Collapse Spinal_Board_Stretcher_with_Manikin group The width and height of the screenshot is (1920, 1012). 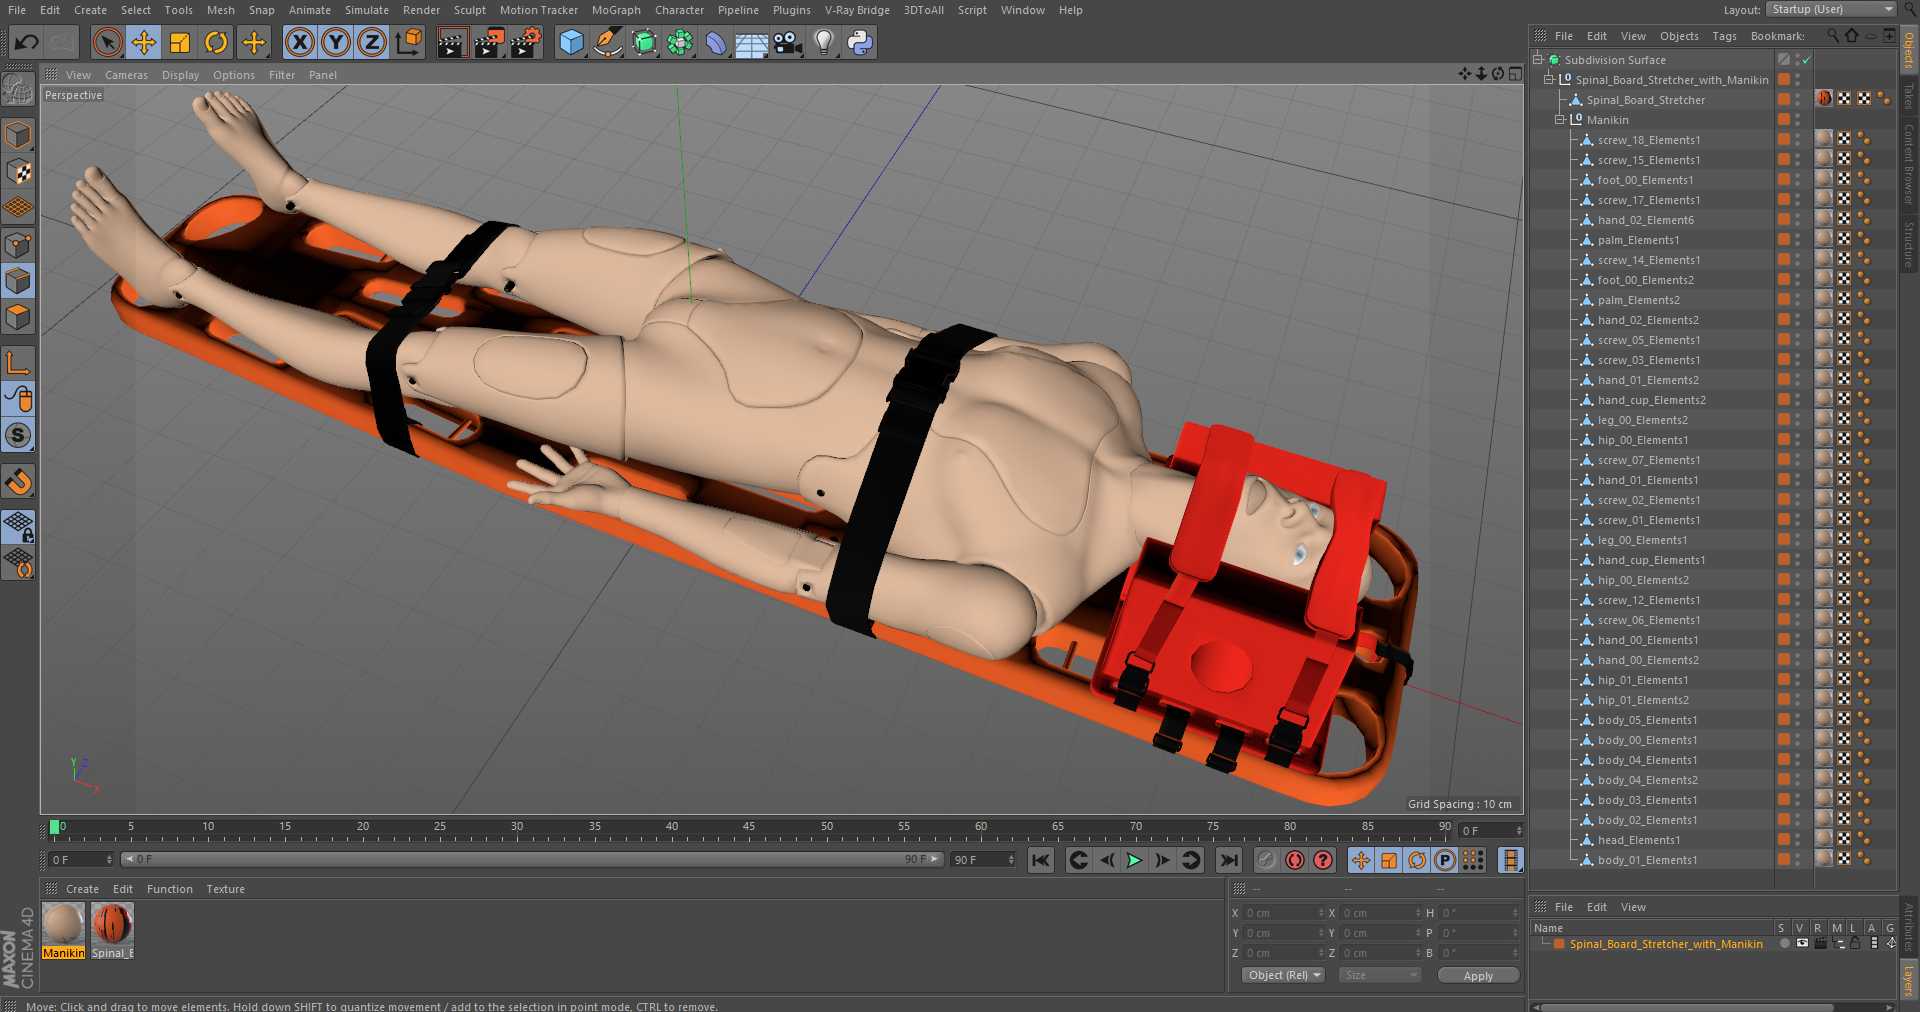pyautogui.click(x=1549, y=80)
